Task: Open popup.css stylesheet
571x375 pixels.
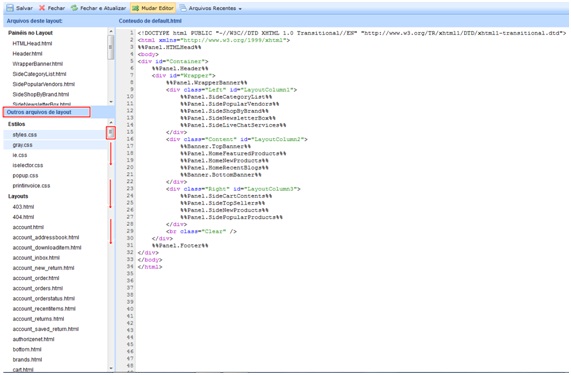Action: point(25,175)
